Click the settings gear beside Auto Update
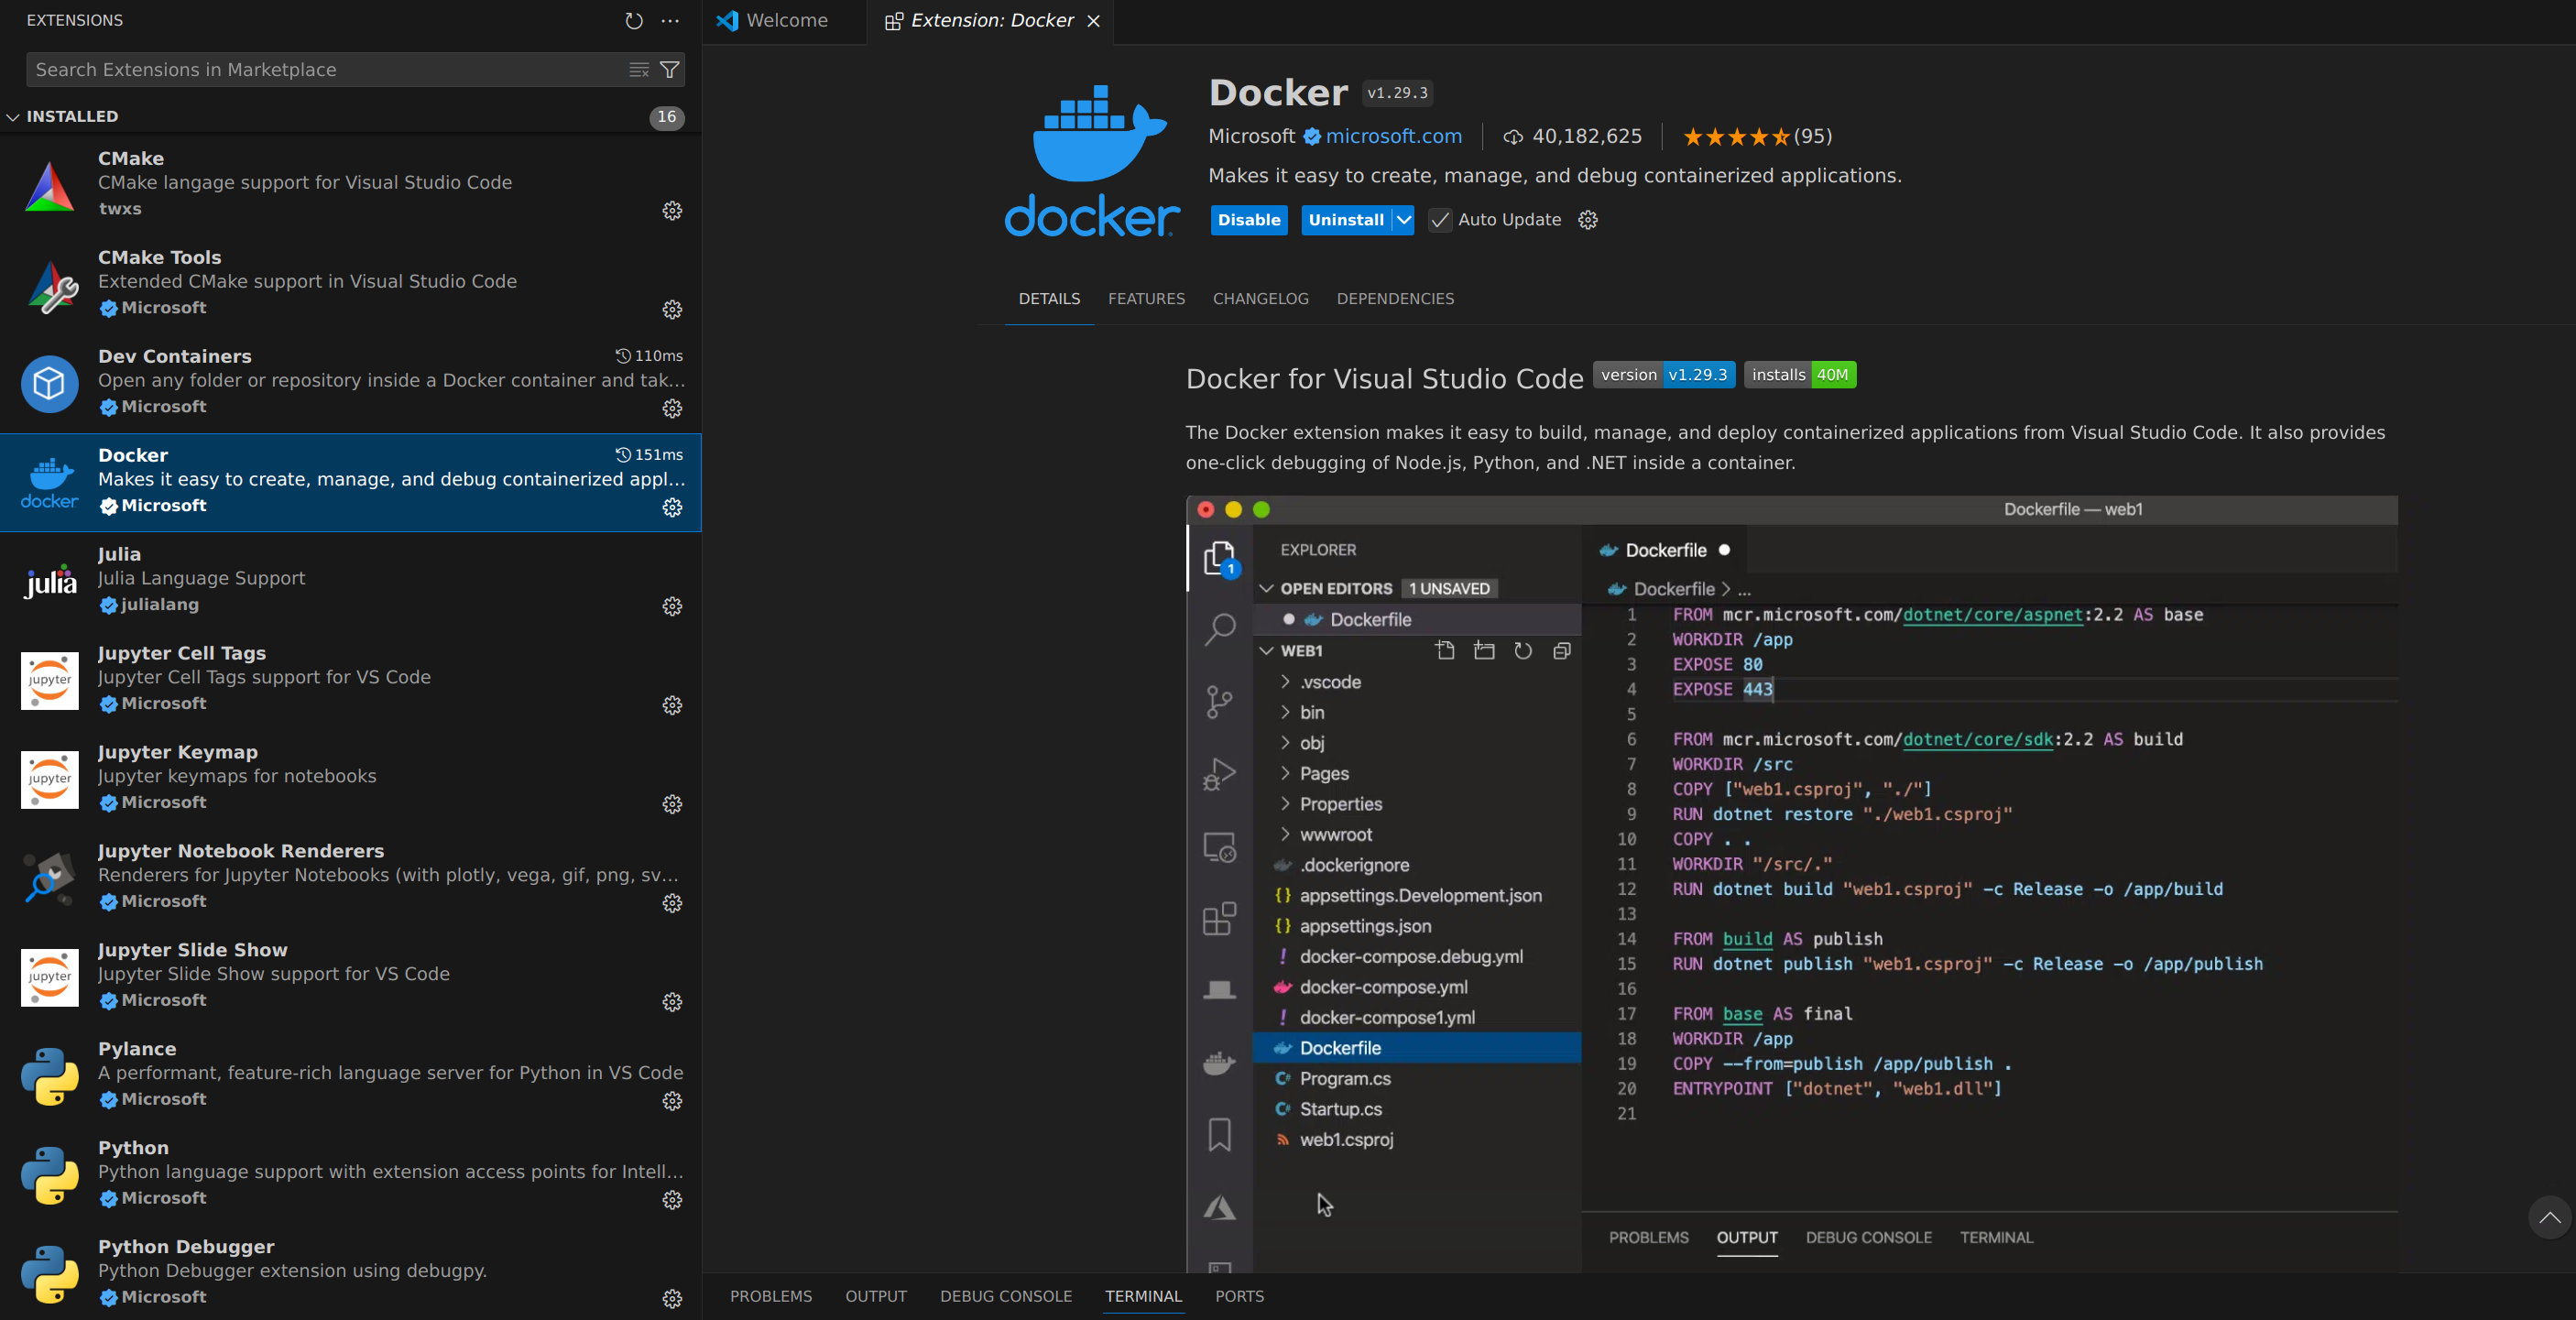The image size is (2576, 1320). tap(1587, 220)
